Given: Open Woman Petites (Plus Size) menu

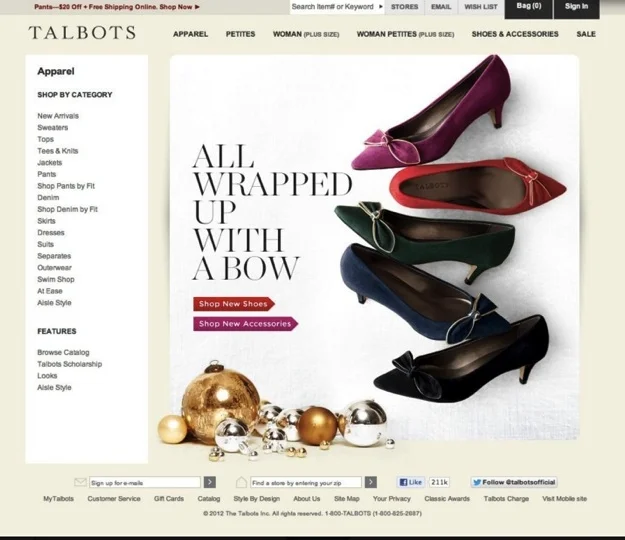Looking at the screenshot, I should coord(405,34).
